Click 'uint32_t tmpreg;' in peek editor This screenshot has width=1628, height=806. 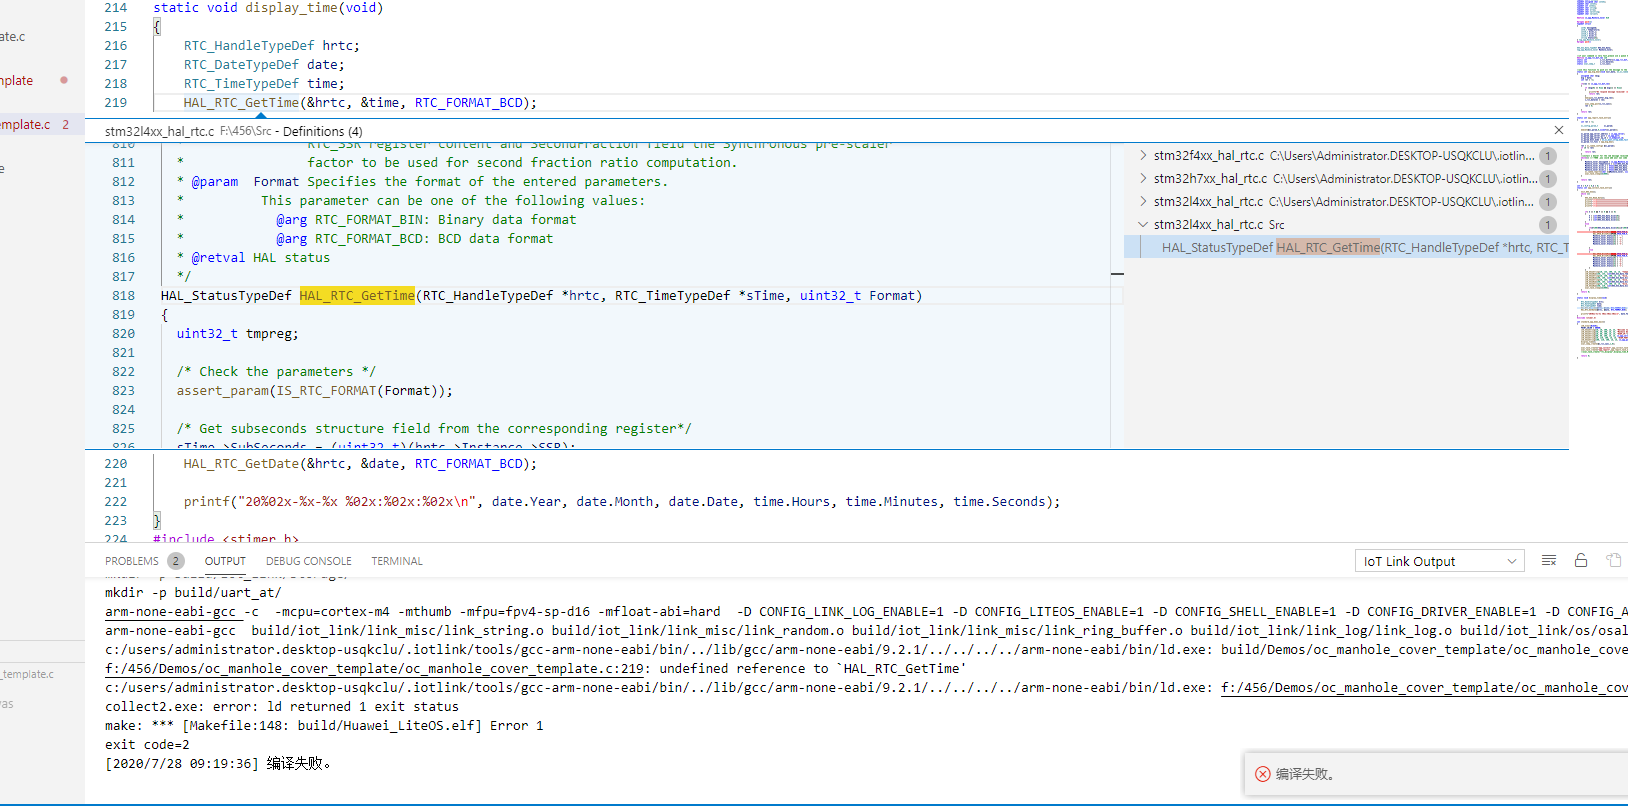[x=238, y=334]
